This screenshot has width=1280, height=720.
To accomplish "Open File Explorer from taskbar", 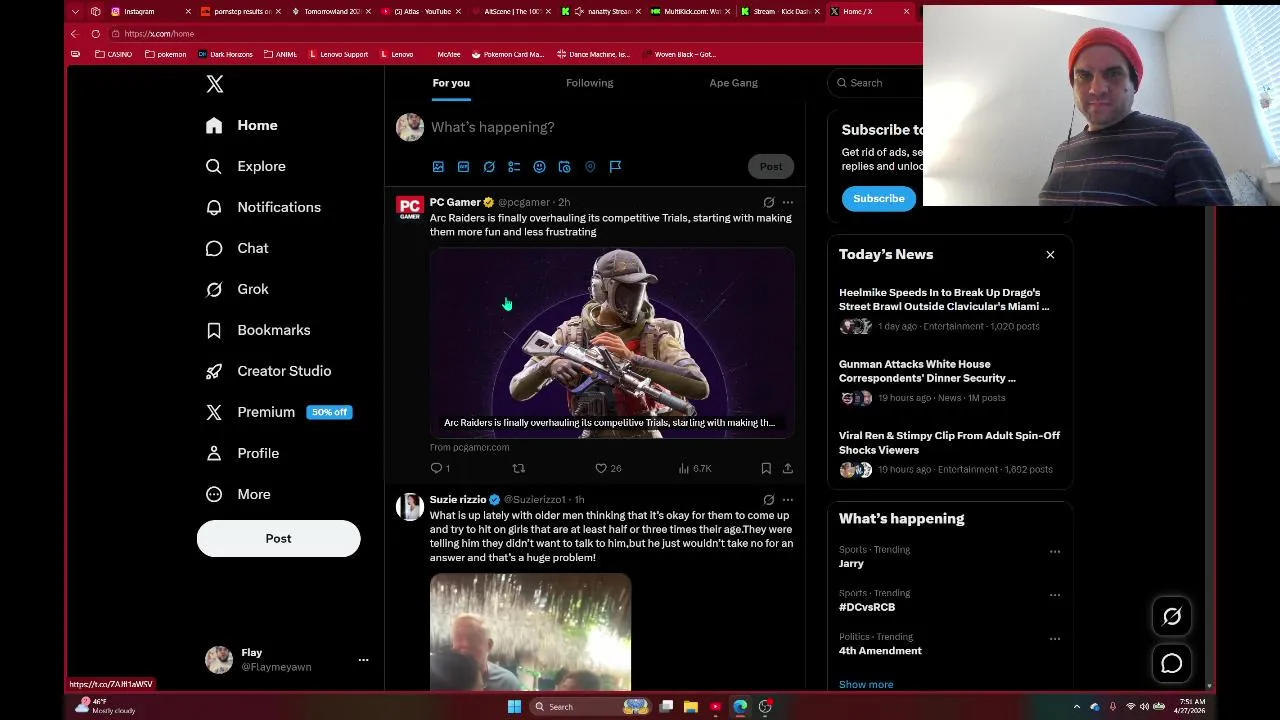I will [690, 707].
